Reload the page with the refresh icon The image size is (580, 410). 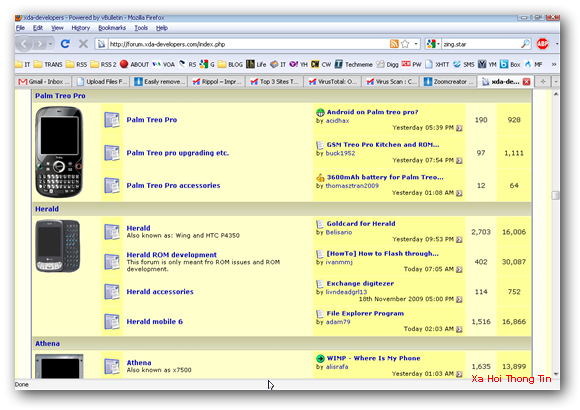point(65,44)
